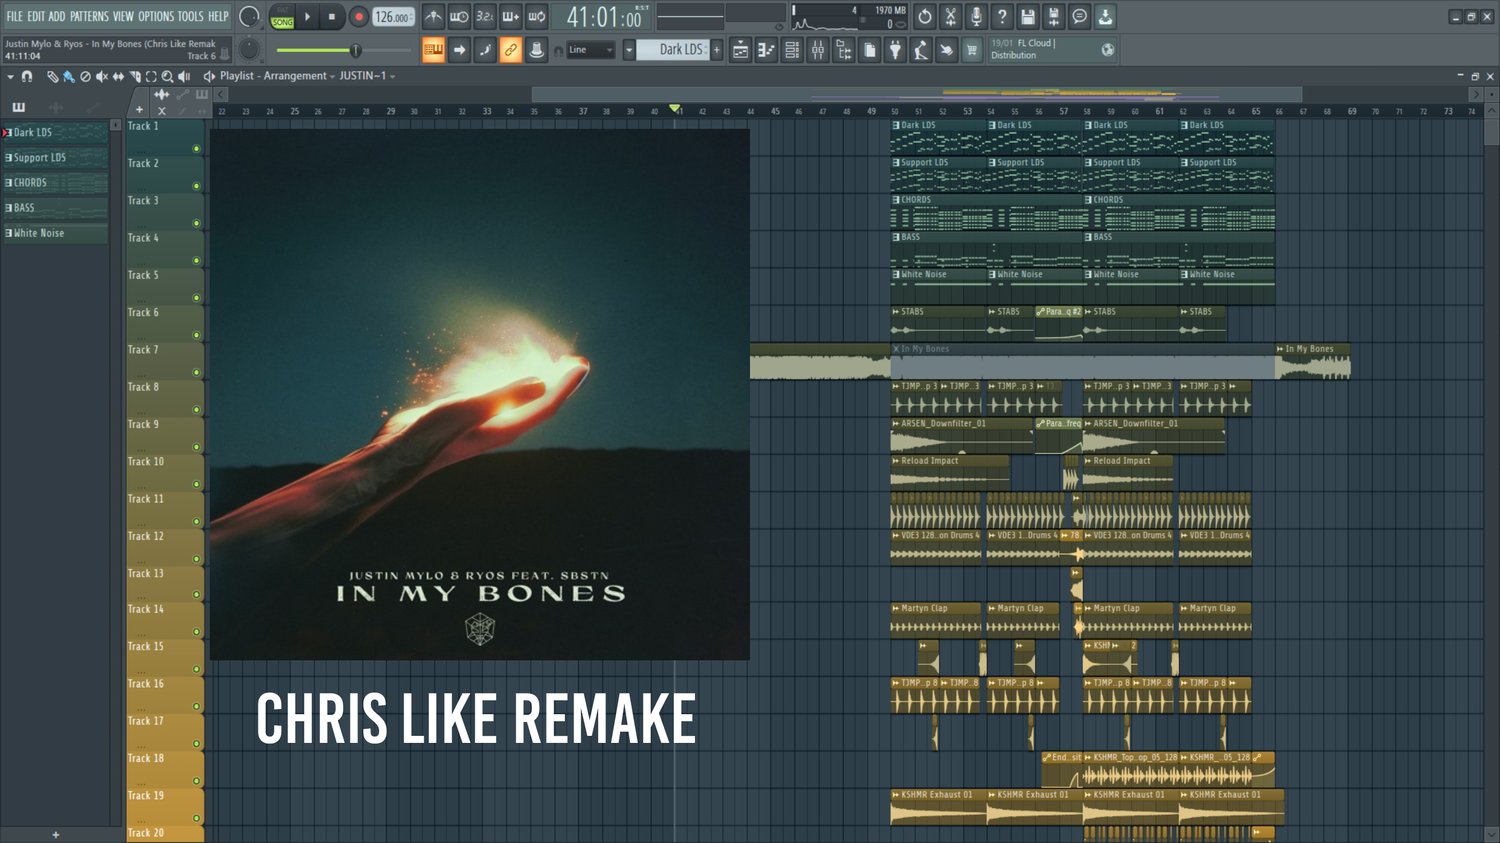Toggle typing keyboard to piano
The height and width of the screenshot is (843, 1500).
click(x=433, y=49)
